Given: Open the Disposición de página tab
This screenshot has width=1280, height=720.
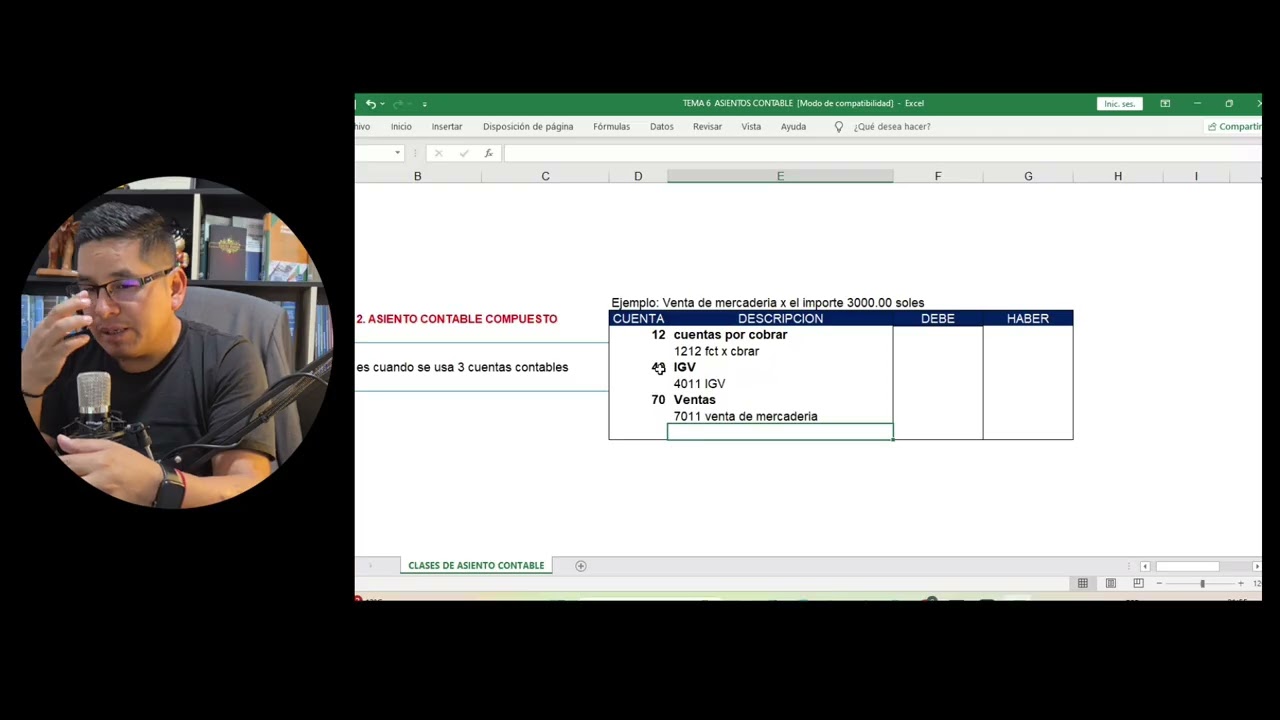Looking at the screenshot, I should [x=528, y=127].
